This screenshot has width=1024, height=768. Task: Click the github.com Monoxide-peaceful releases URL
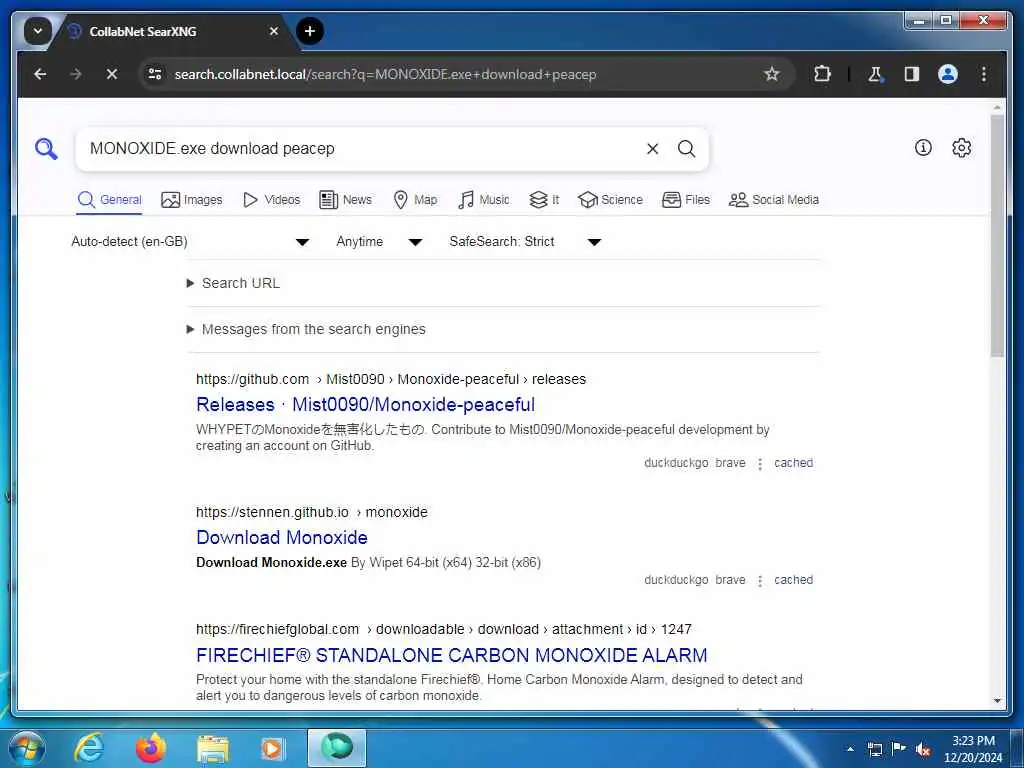click(x=391, y=379)
